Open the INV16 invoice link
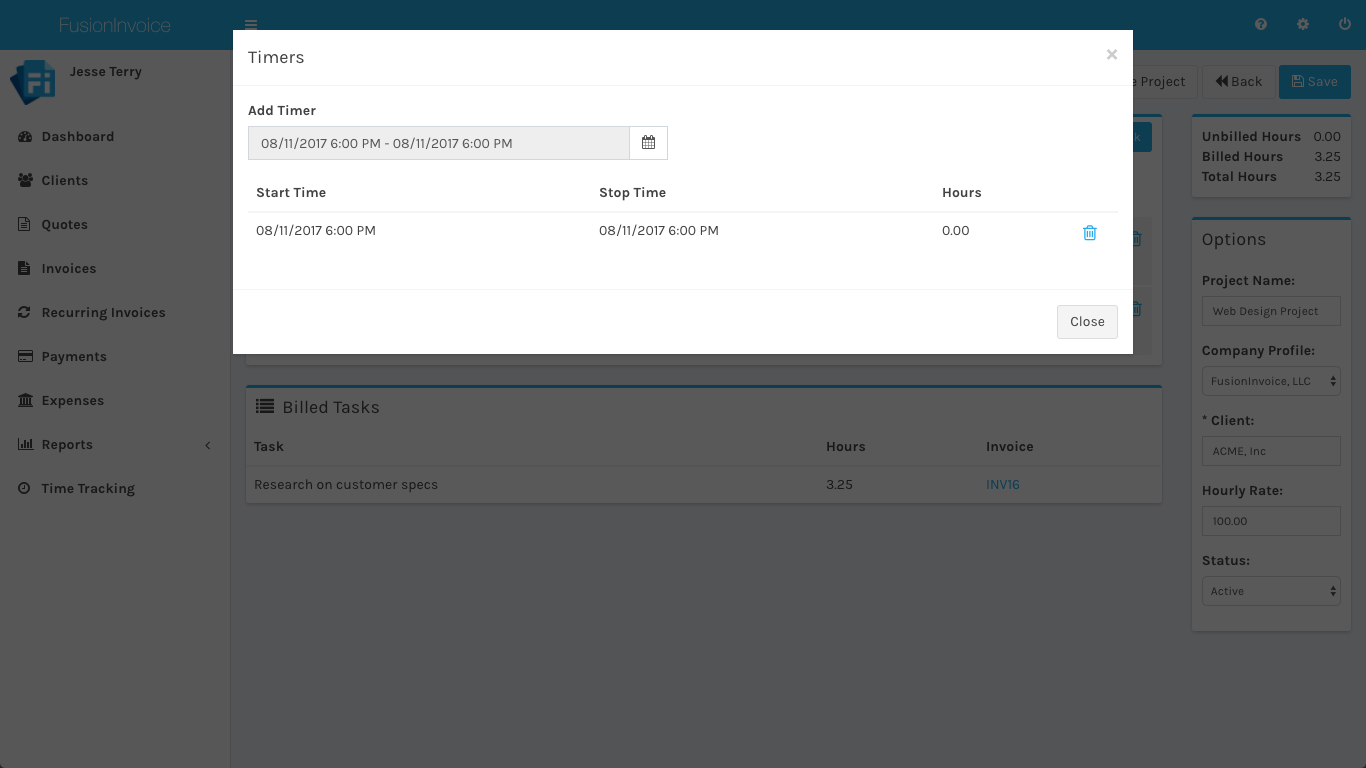 coord(1002,485)
